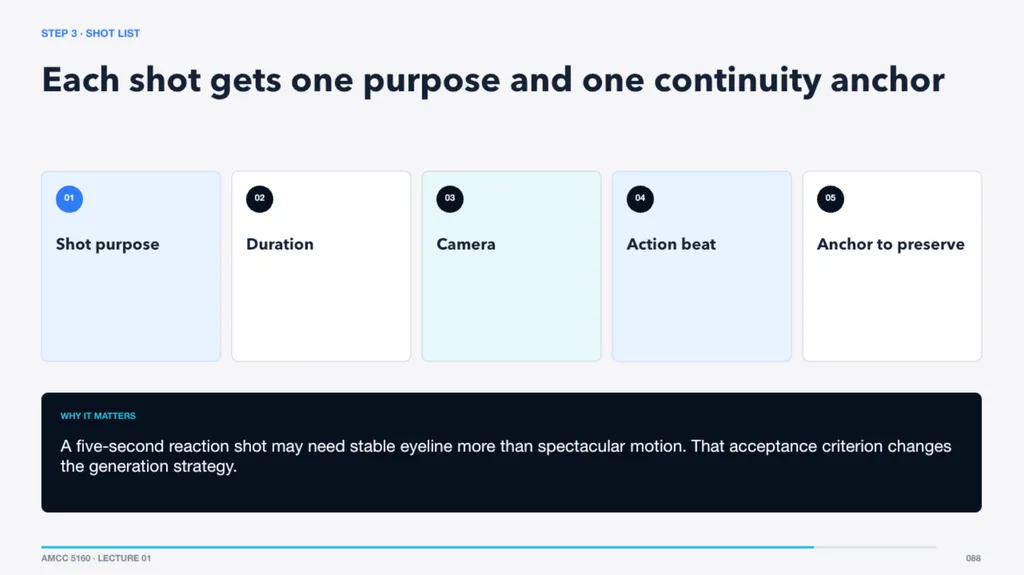Click the AMCC 5160 · LECTURE 01 footer
1024x575 pixels.
coord(96,558)
